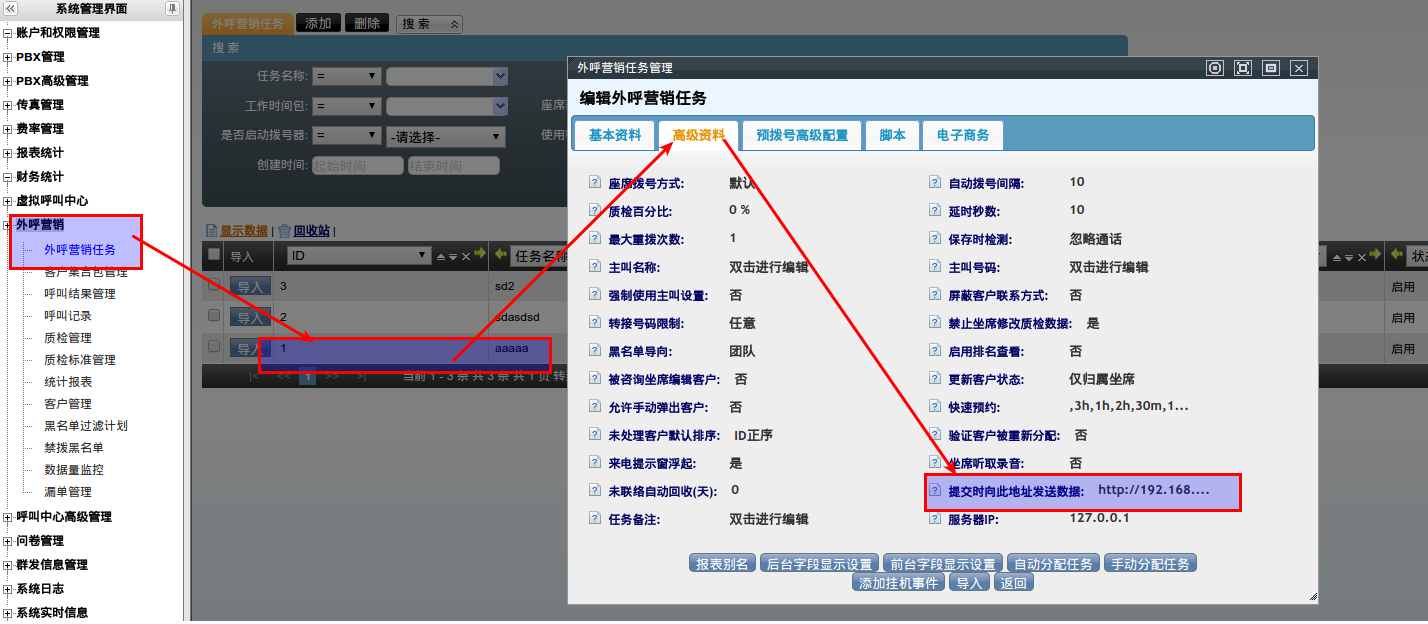Open the -请选择- dropdown for 是否启动拨号器
The width and height of the screenshot is (1428, 624).
pyautogui.click(x=446, y=137)
